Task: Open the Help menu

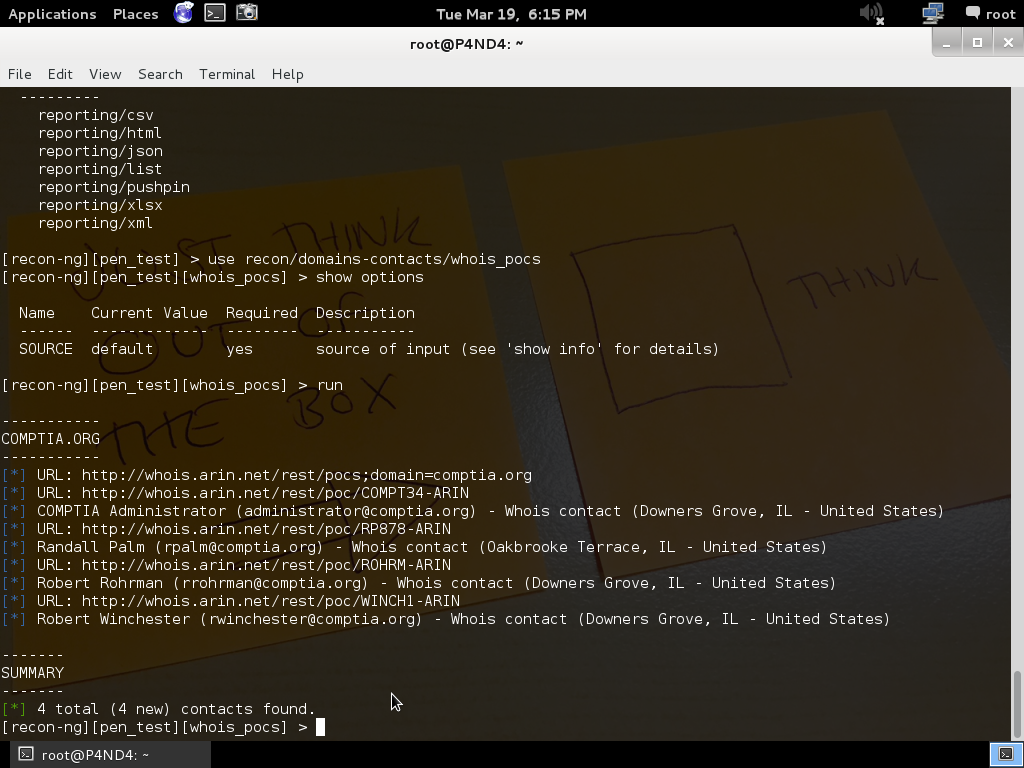Action: [x=287, y=74]
